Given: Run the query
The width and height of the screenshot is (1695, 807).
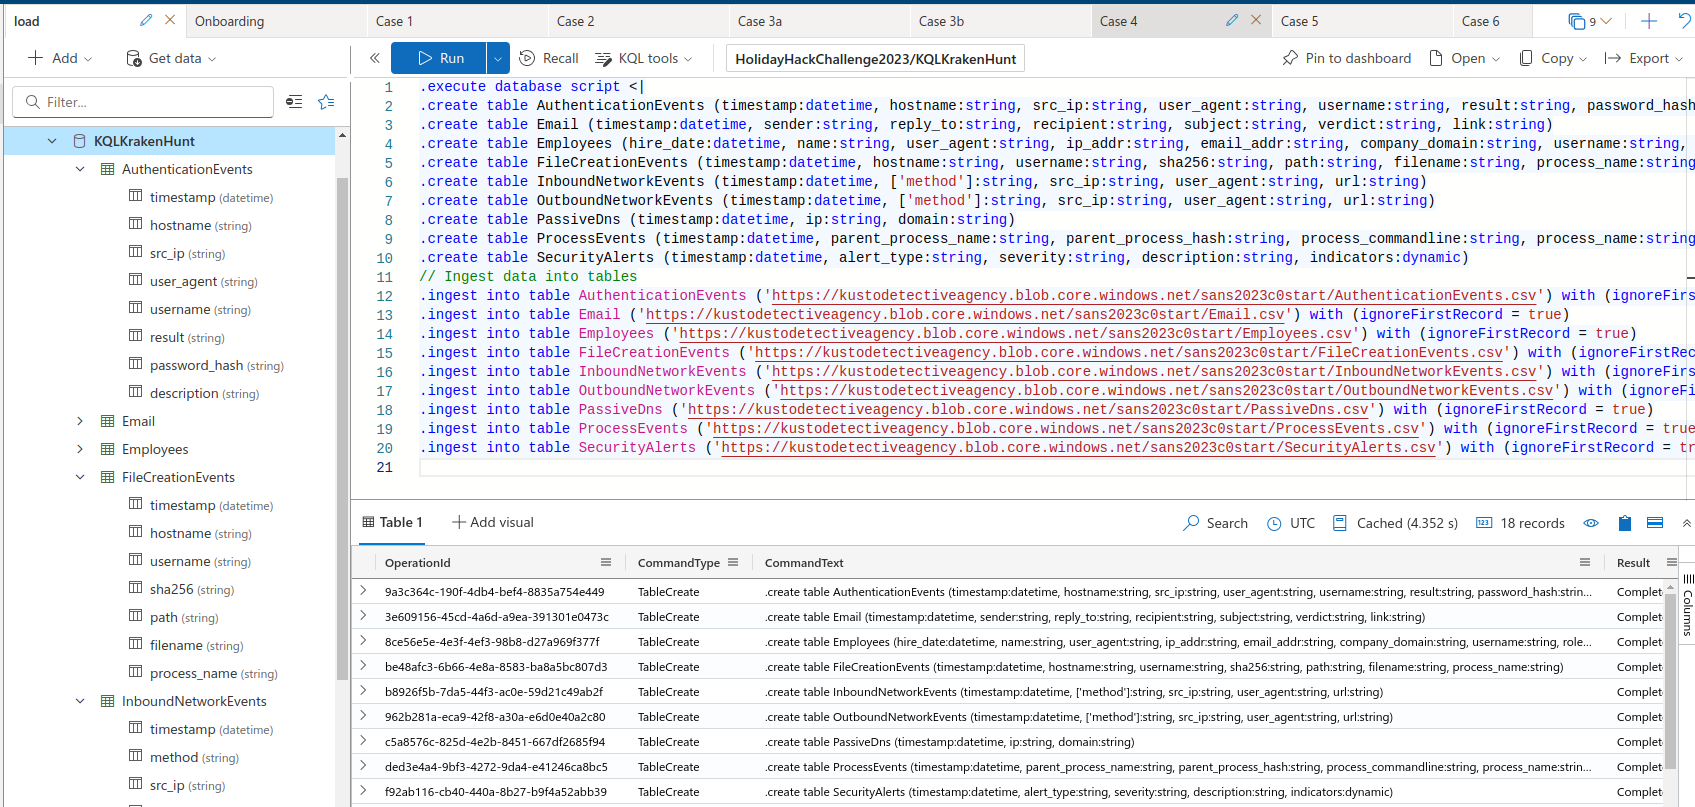Looking at the screenshot, I should pos(438,58).
